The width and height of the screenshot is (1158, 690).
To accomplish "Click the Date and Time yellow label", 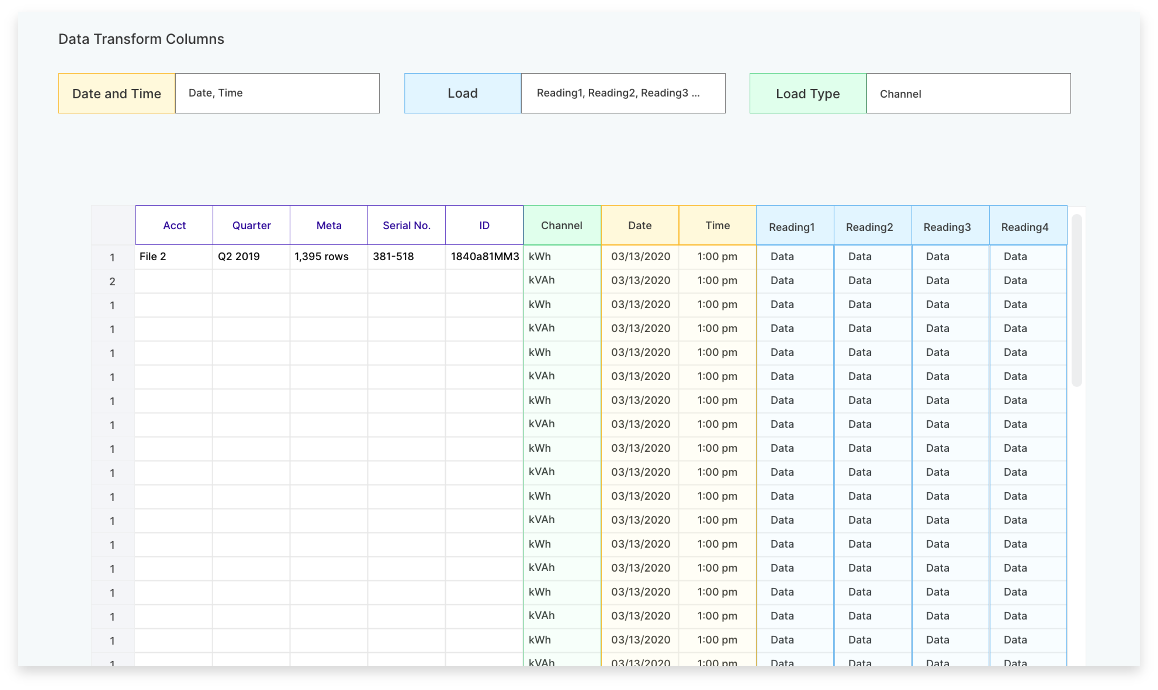I will (117, 94).
